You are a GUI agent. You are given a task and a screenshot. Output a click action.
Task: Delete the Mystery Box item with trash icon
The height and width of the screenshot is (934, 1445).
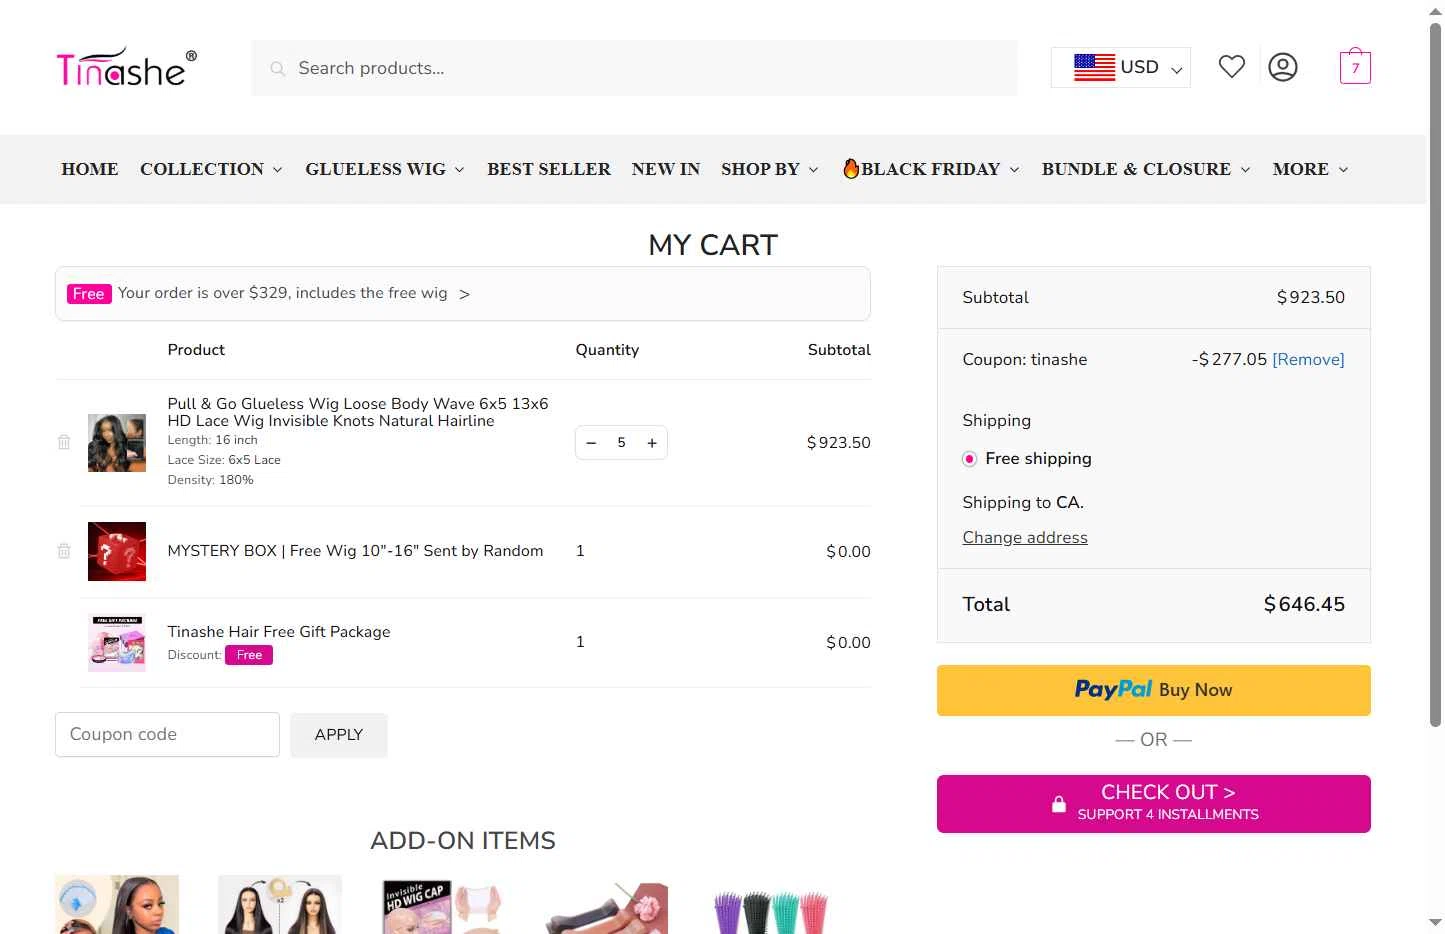pyautogui.click(x=64, y=551)
